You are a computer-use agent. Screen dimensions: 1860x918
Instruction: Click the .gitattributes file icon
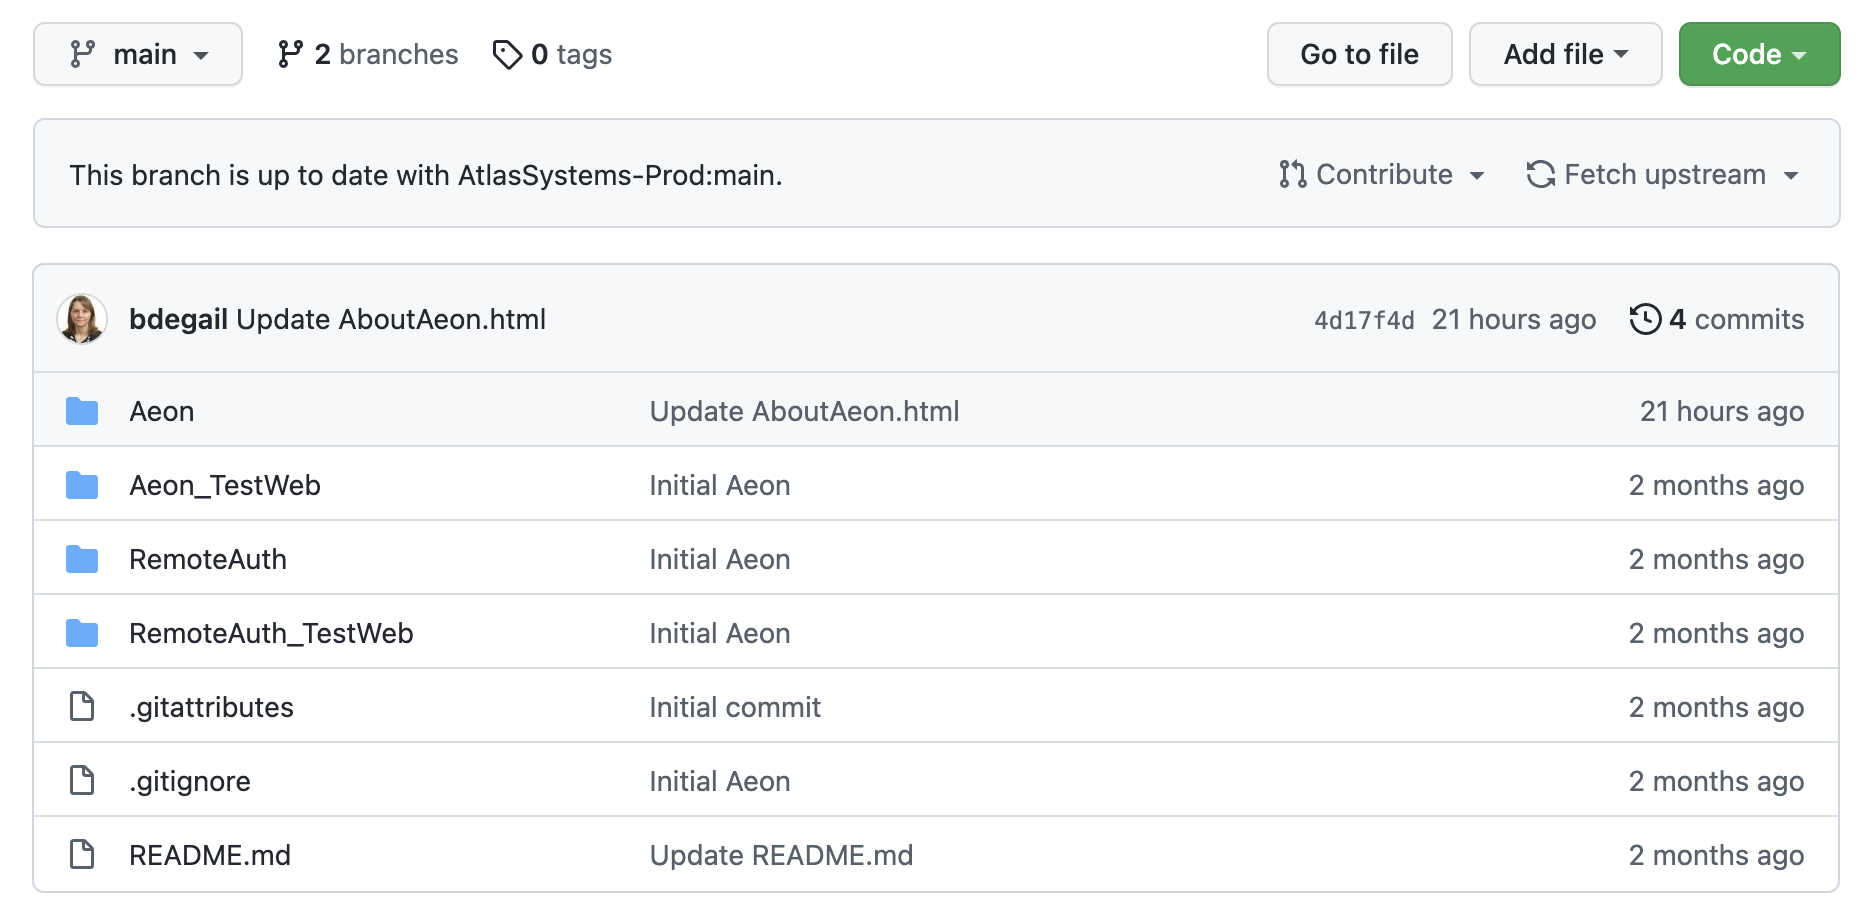click(82, 705)
